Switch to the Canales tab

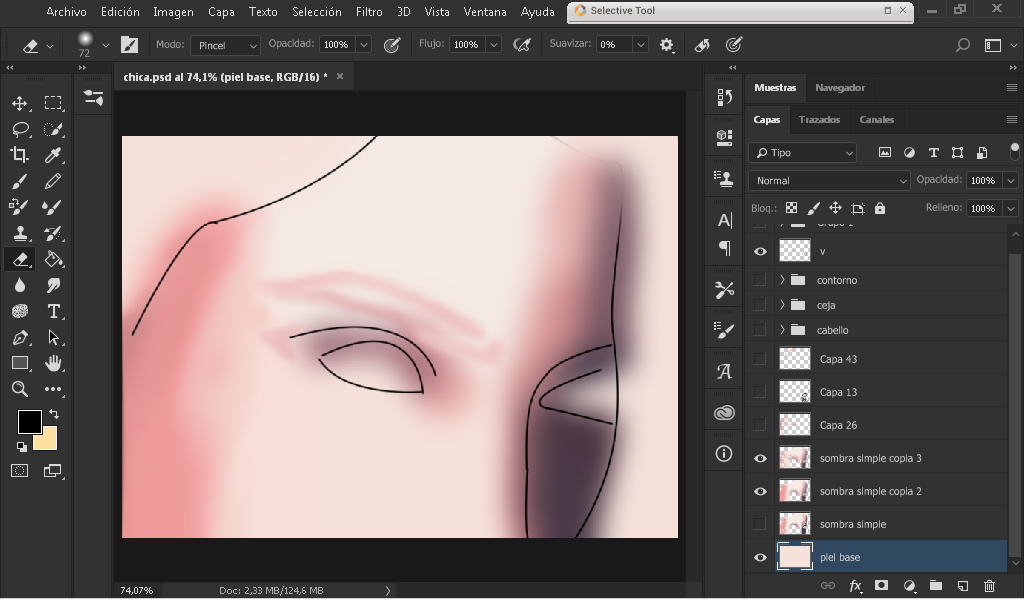[876, 119]
